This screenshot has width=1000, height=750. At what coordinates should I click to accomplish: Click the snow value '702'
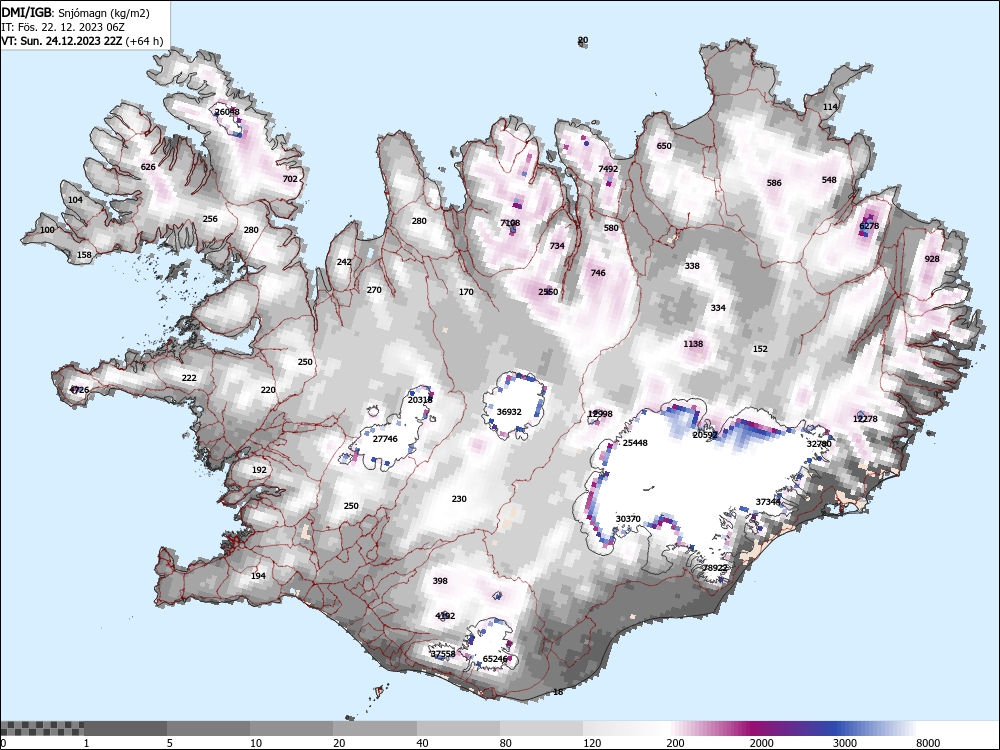[290, 179]
